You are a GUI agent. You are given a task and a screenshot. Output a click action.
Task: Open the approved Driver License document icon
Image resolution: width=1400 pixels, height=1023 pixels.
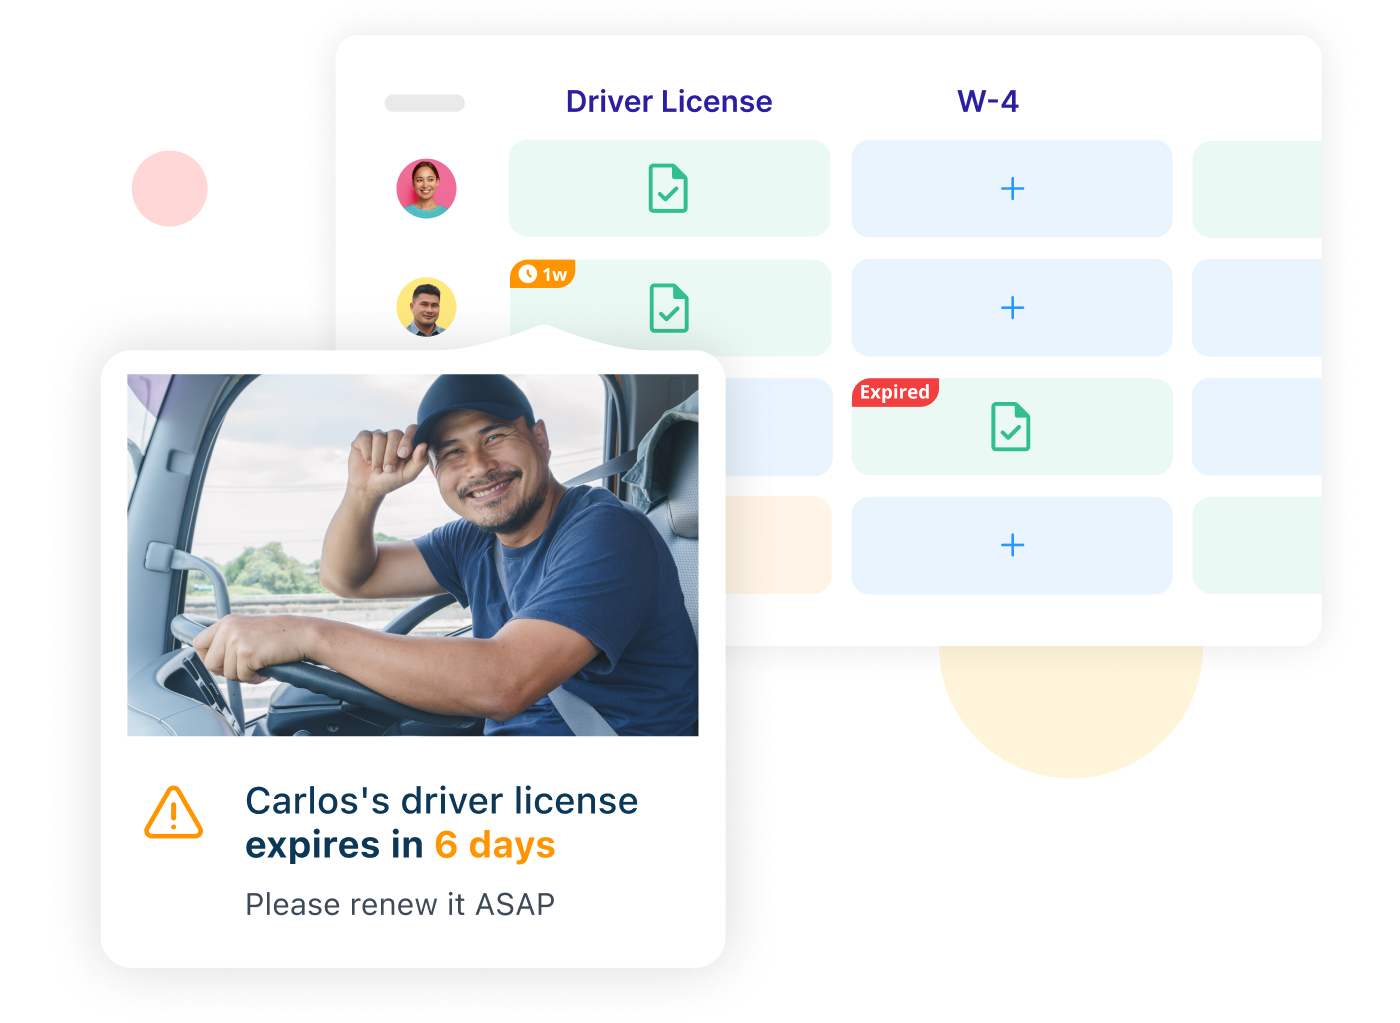coord(669,188)
